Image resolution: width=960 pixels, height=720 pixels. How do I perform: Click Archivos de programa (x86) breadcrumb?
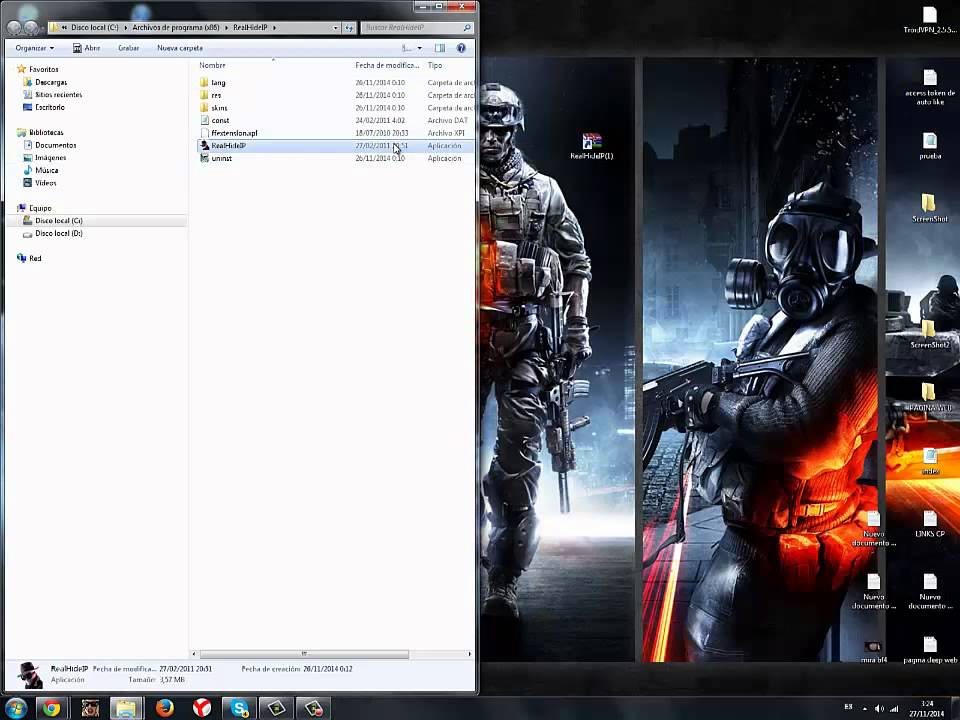(x=176, y=28)
